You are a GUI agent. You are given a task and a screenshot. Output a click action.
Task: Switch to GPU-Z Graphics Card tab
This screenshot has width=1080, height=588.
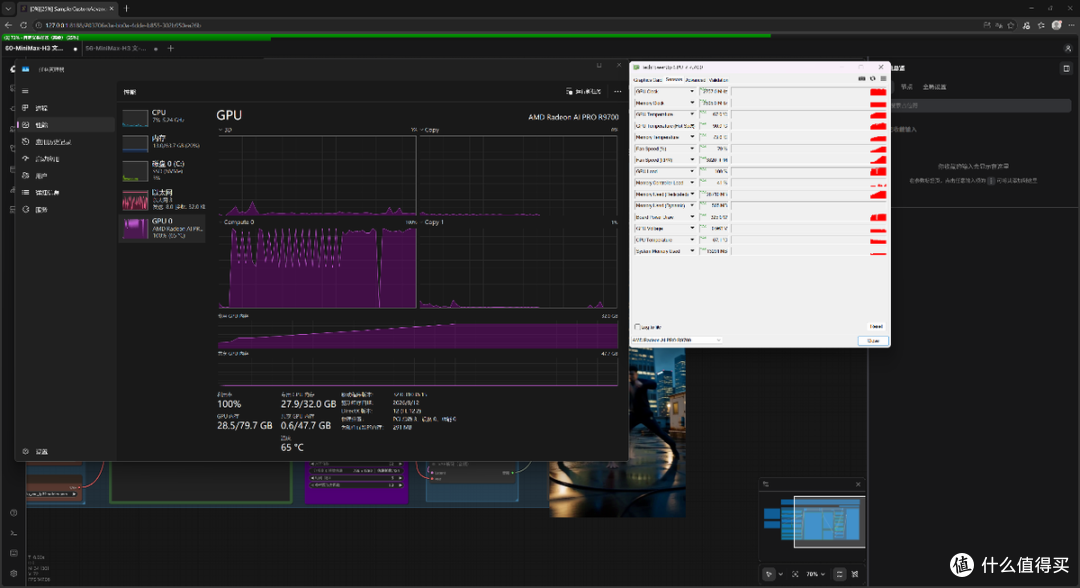click(x=647, y=80)
